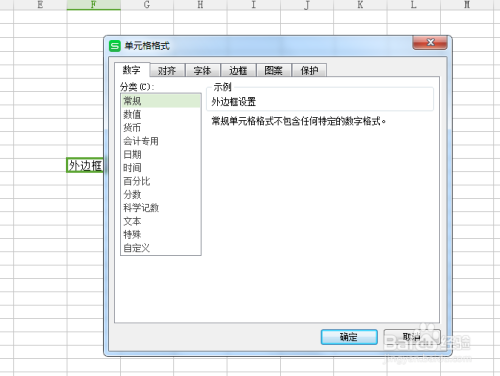
Task: Confirm with the 确定 button
Action: 349,337
